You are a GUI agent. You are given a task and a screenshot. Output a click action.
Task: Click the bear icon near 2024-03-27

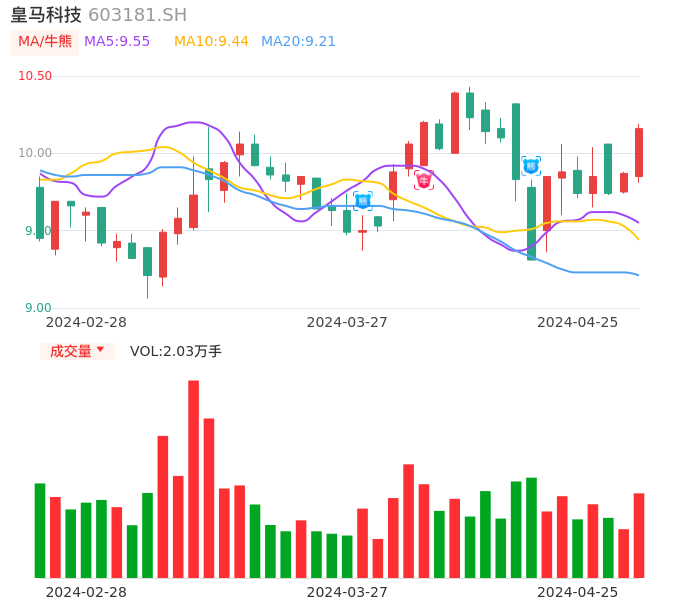363,201
